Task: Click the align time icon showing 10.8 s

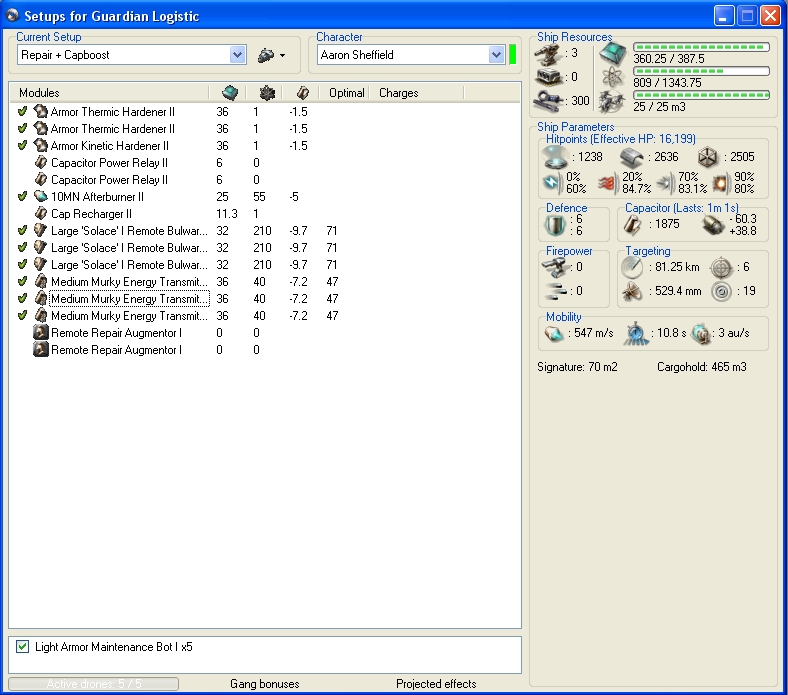Action: coord(635,334)
